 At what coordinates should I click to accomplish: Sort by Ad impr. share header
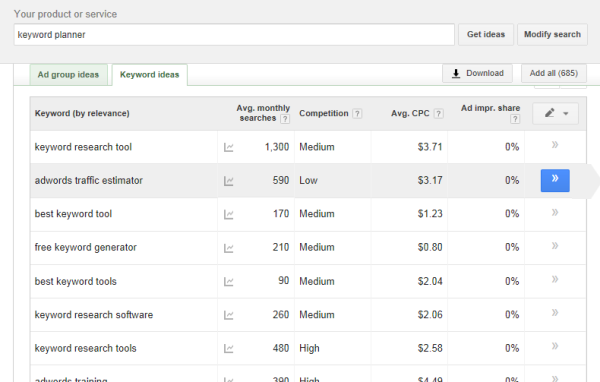(490, 108)
